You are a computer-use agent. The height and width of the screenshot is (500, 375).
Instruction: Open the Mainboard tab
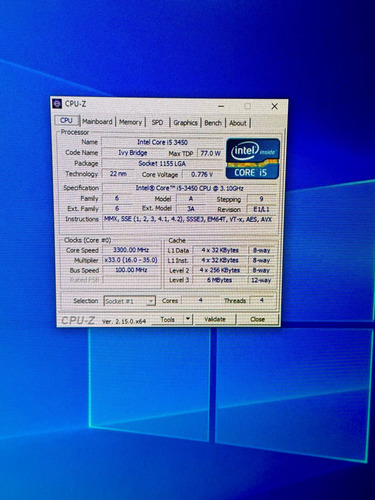pos(97,122)
